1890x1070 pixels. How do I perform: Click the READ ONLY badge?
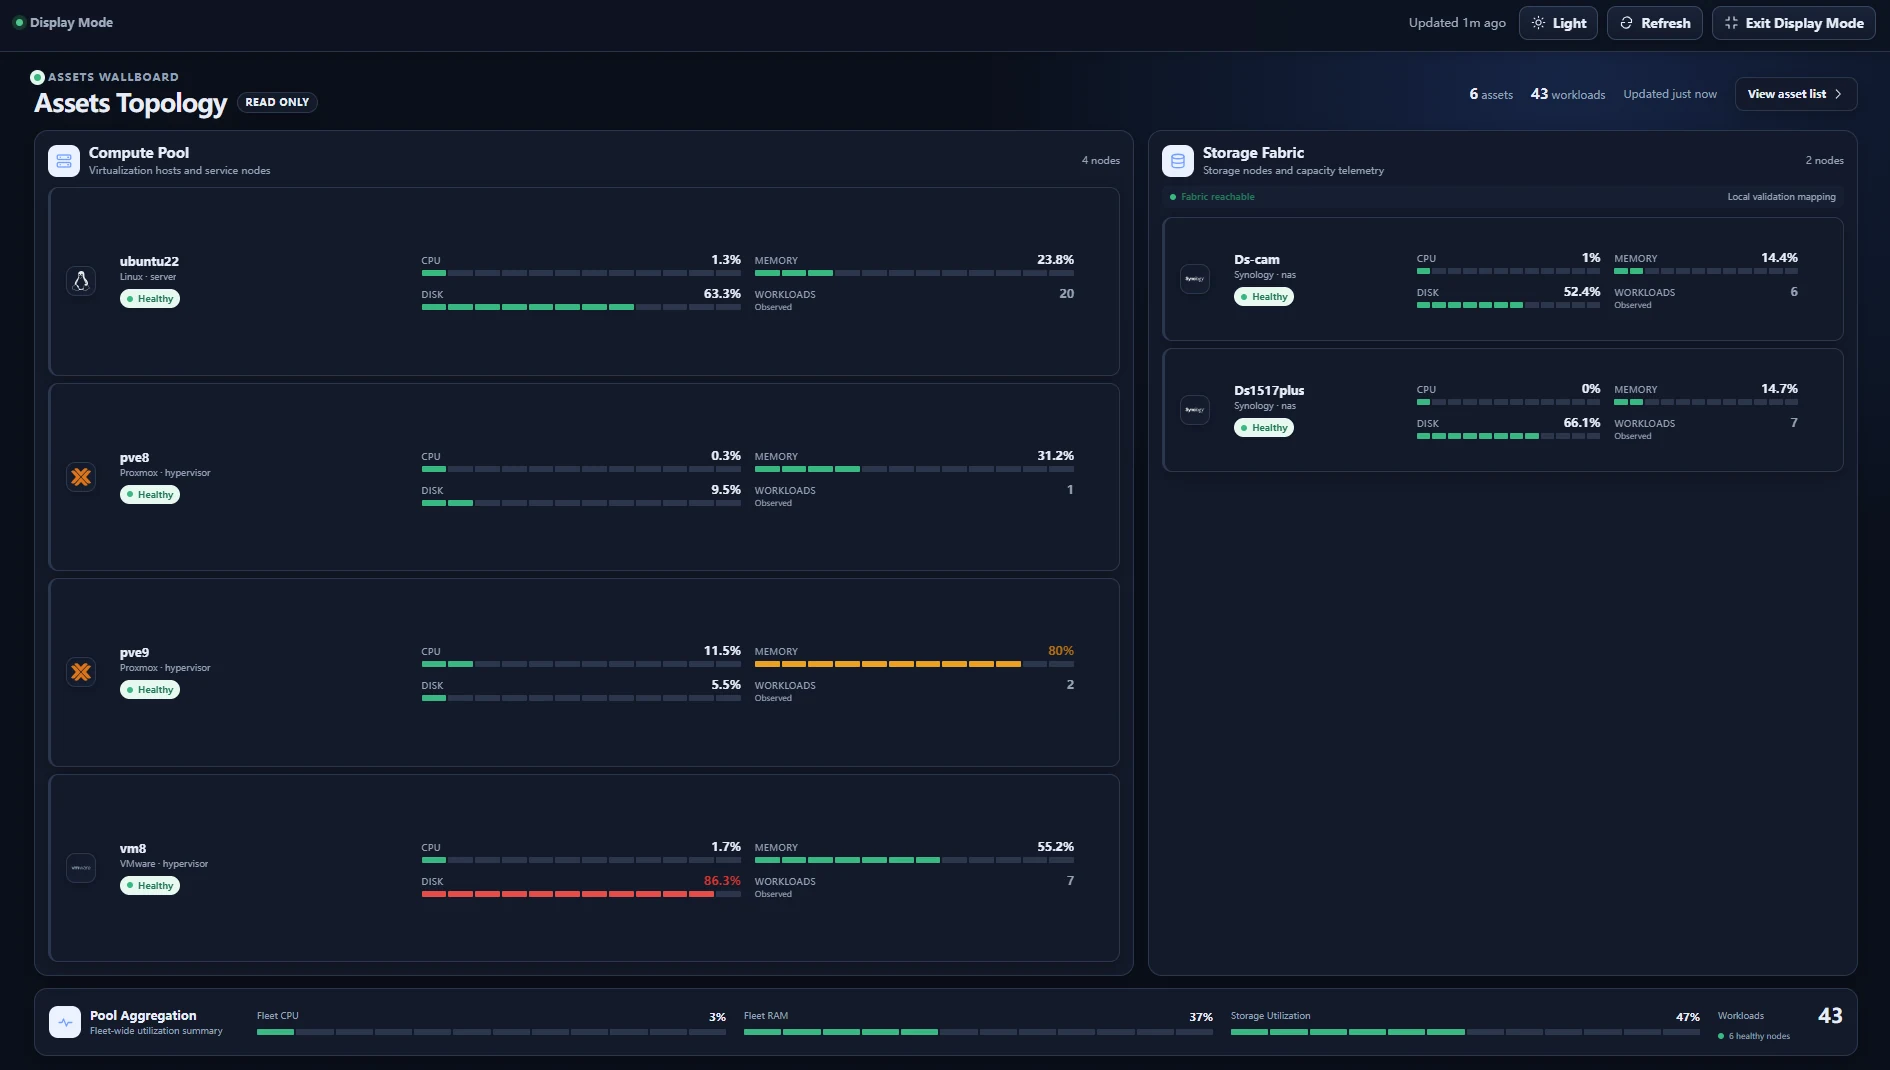point(277,102)
